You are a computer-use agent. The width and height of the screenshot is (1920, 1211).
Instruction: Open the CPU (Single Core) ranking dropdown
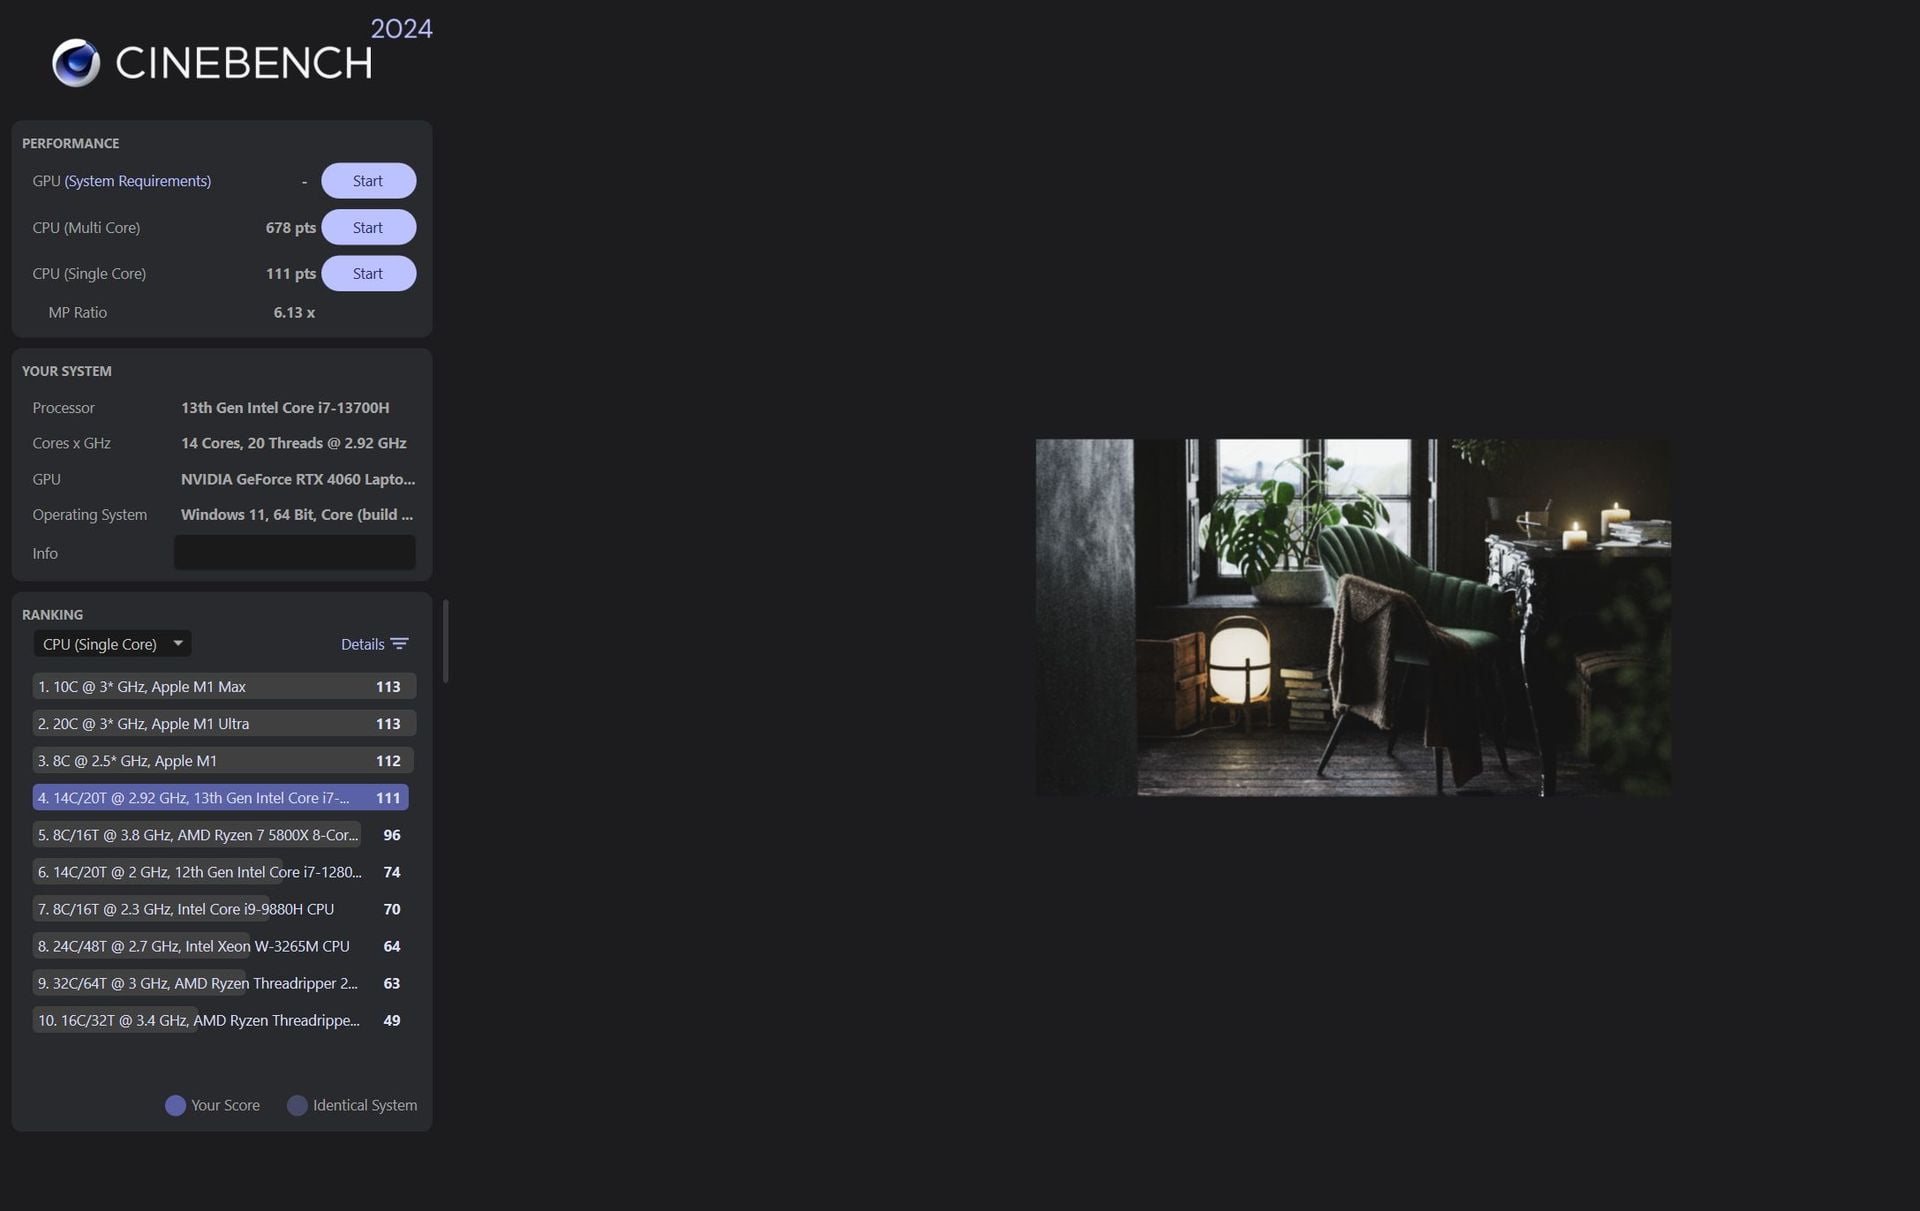coord(112,644)
